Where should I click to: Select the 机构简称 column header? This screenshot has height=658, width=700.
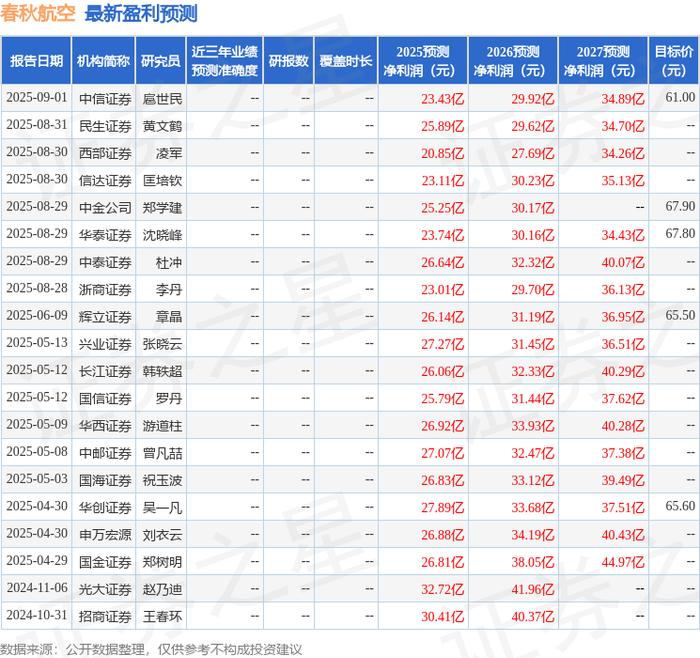103,61
